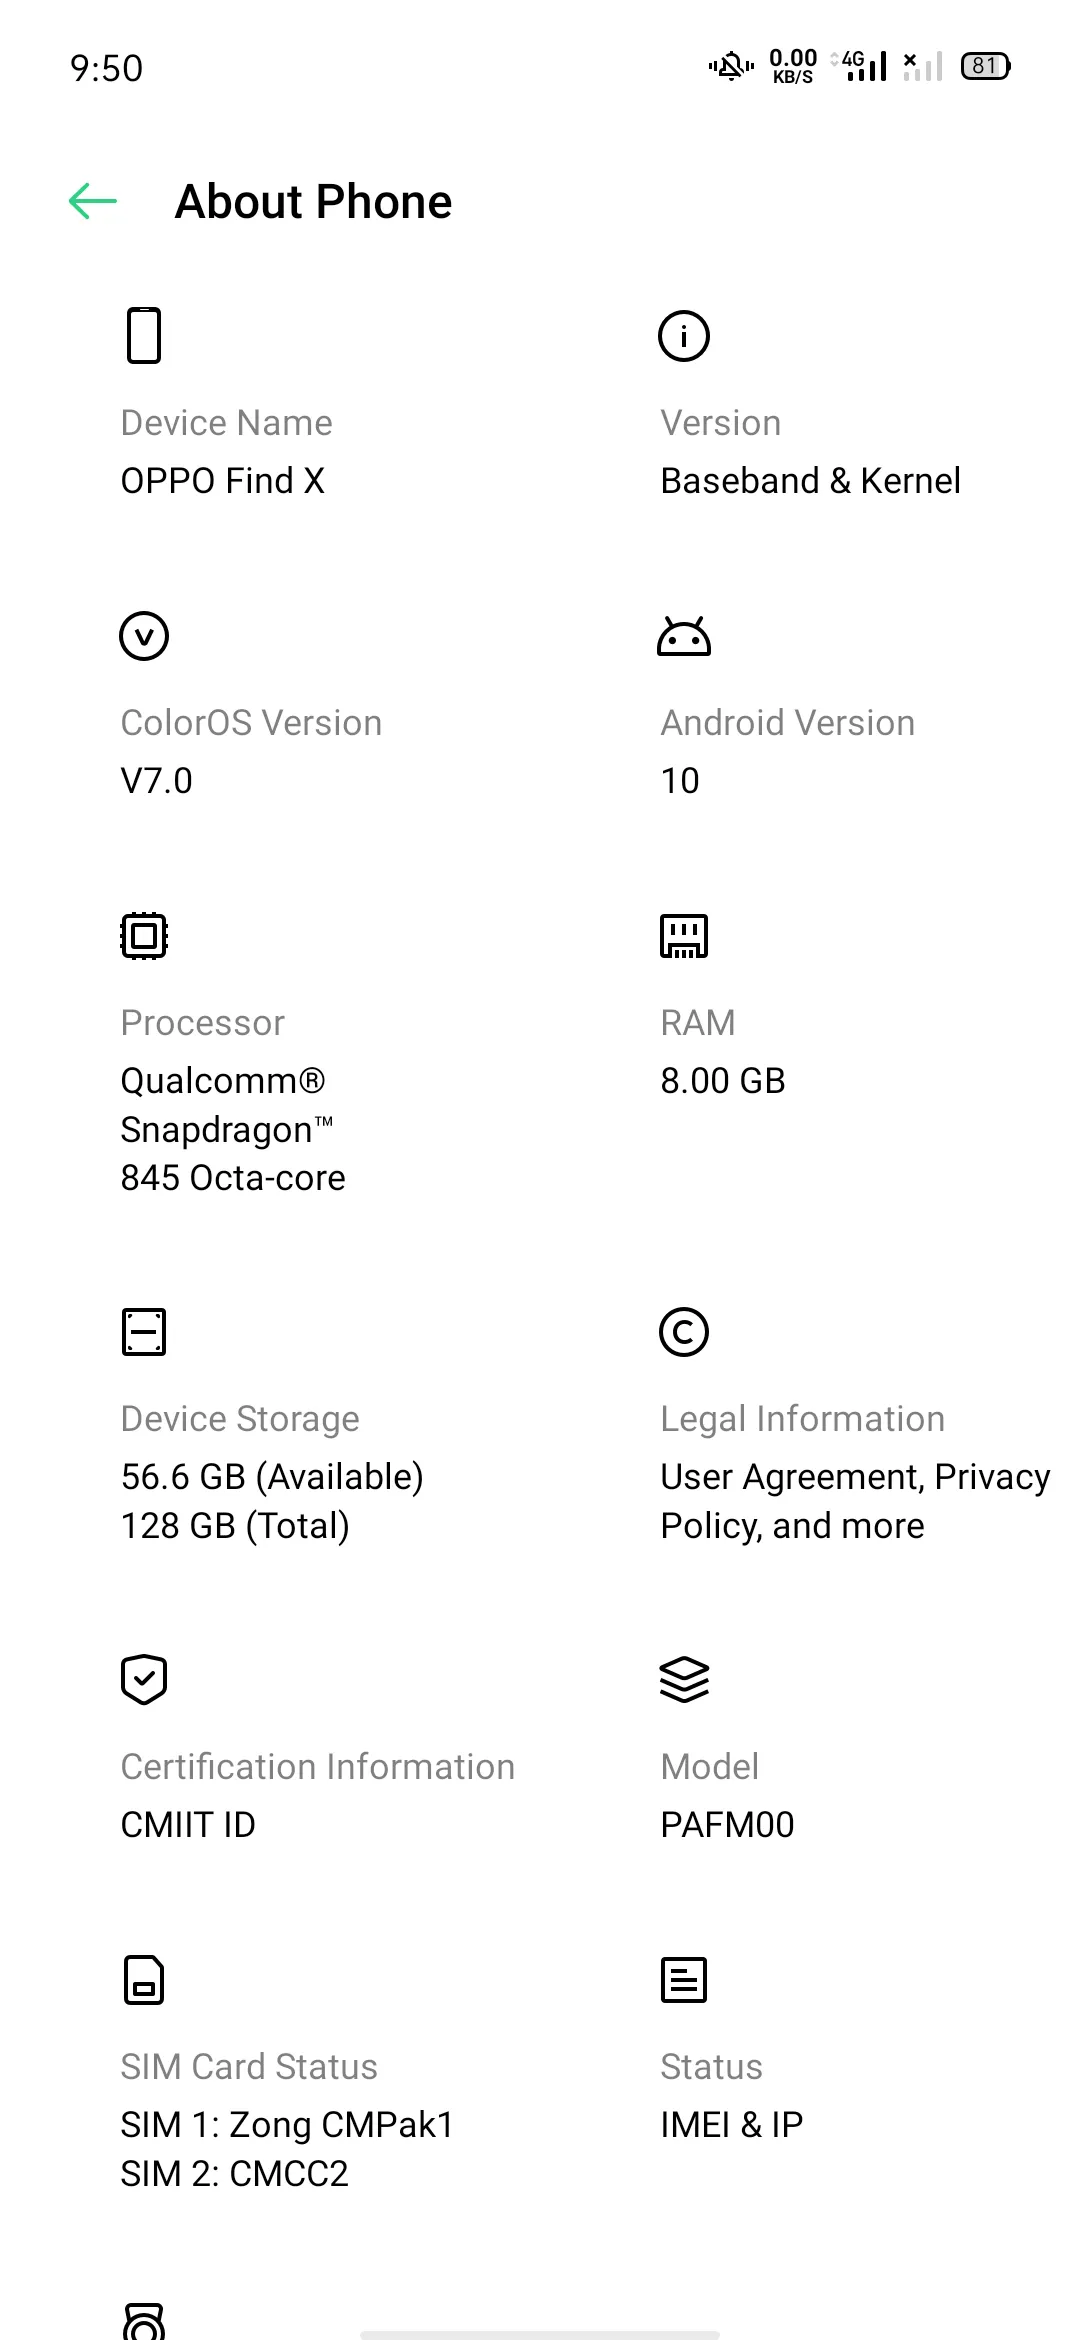Tap the Device Storage drive icon
The width and height of the screenshot is (1080, 2340).
pyautogui.click(x=144, y=1332)
